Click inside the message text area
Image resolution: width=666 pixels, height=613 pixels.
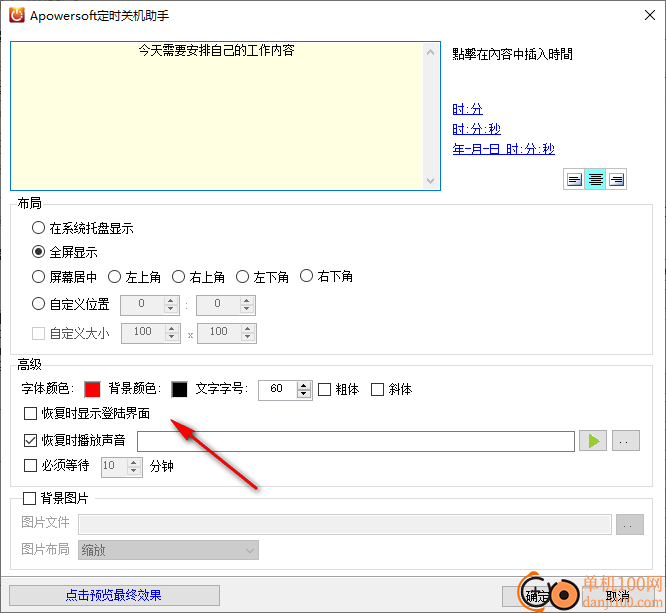pos(217,116)
